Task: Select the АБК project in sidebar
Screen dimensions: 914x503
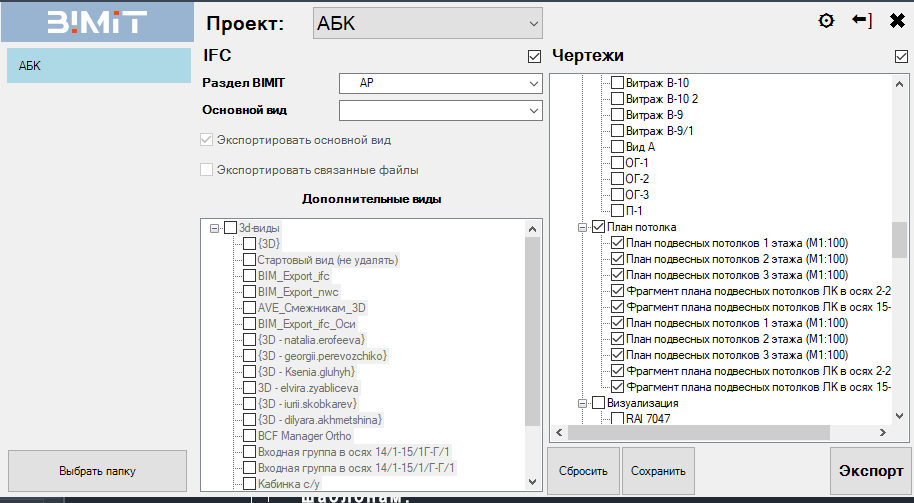Action: 96,65
